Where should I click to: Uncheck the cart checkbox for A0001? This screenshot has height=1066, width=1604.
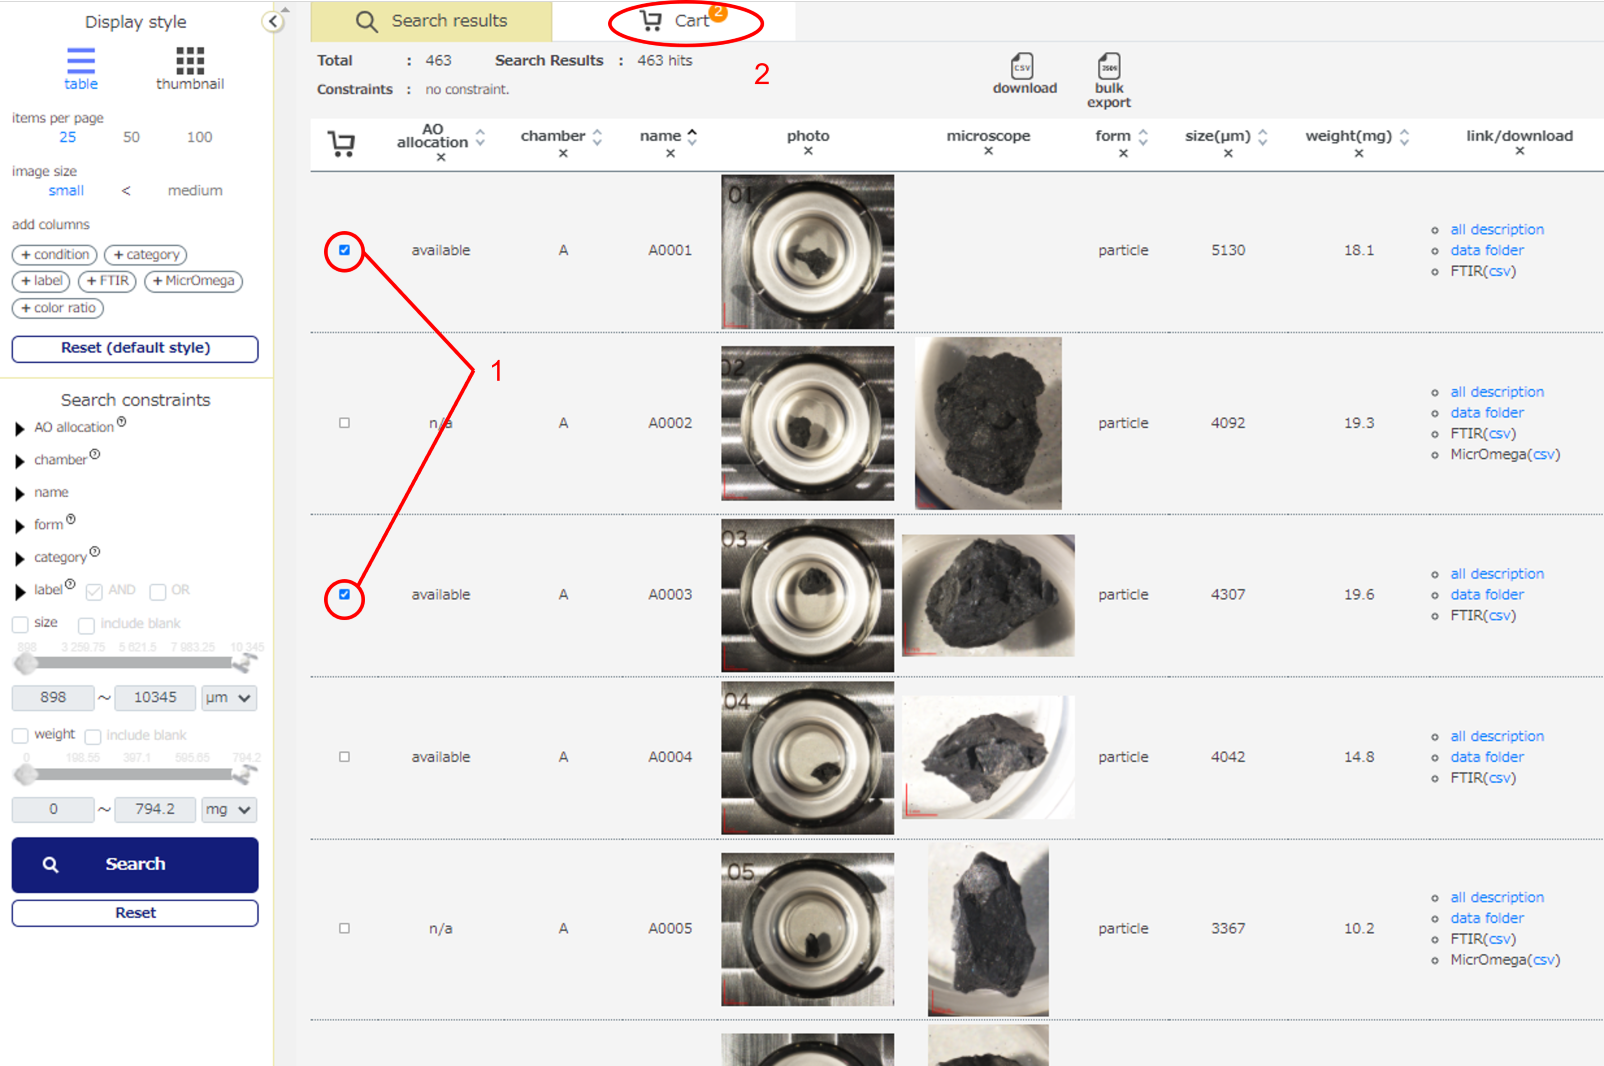coord(344,250)
